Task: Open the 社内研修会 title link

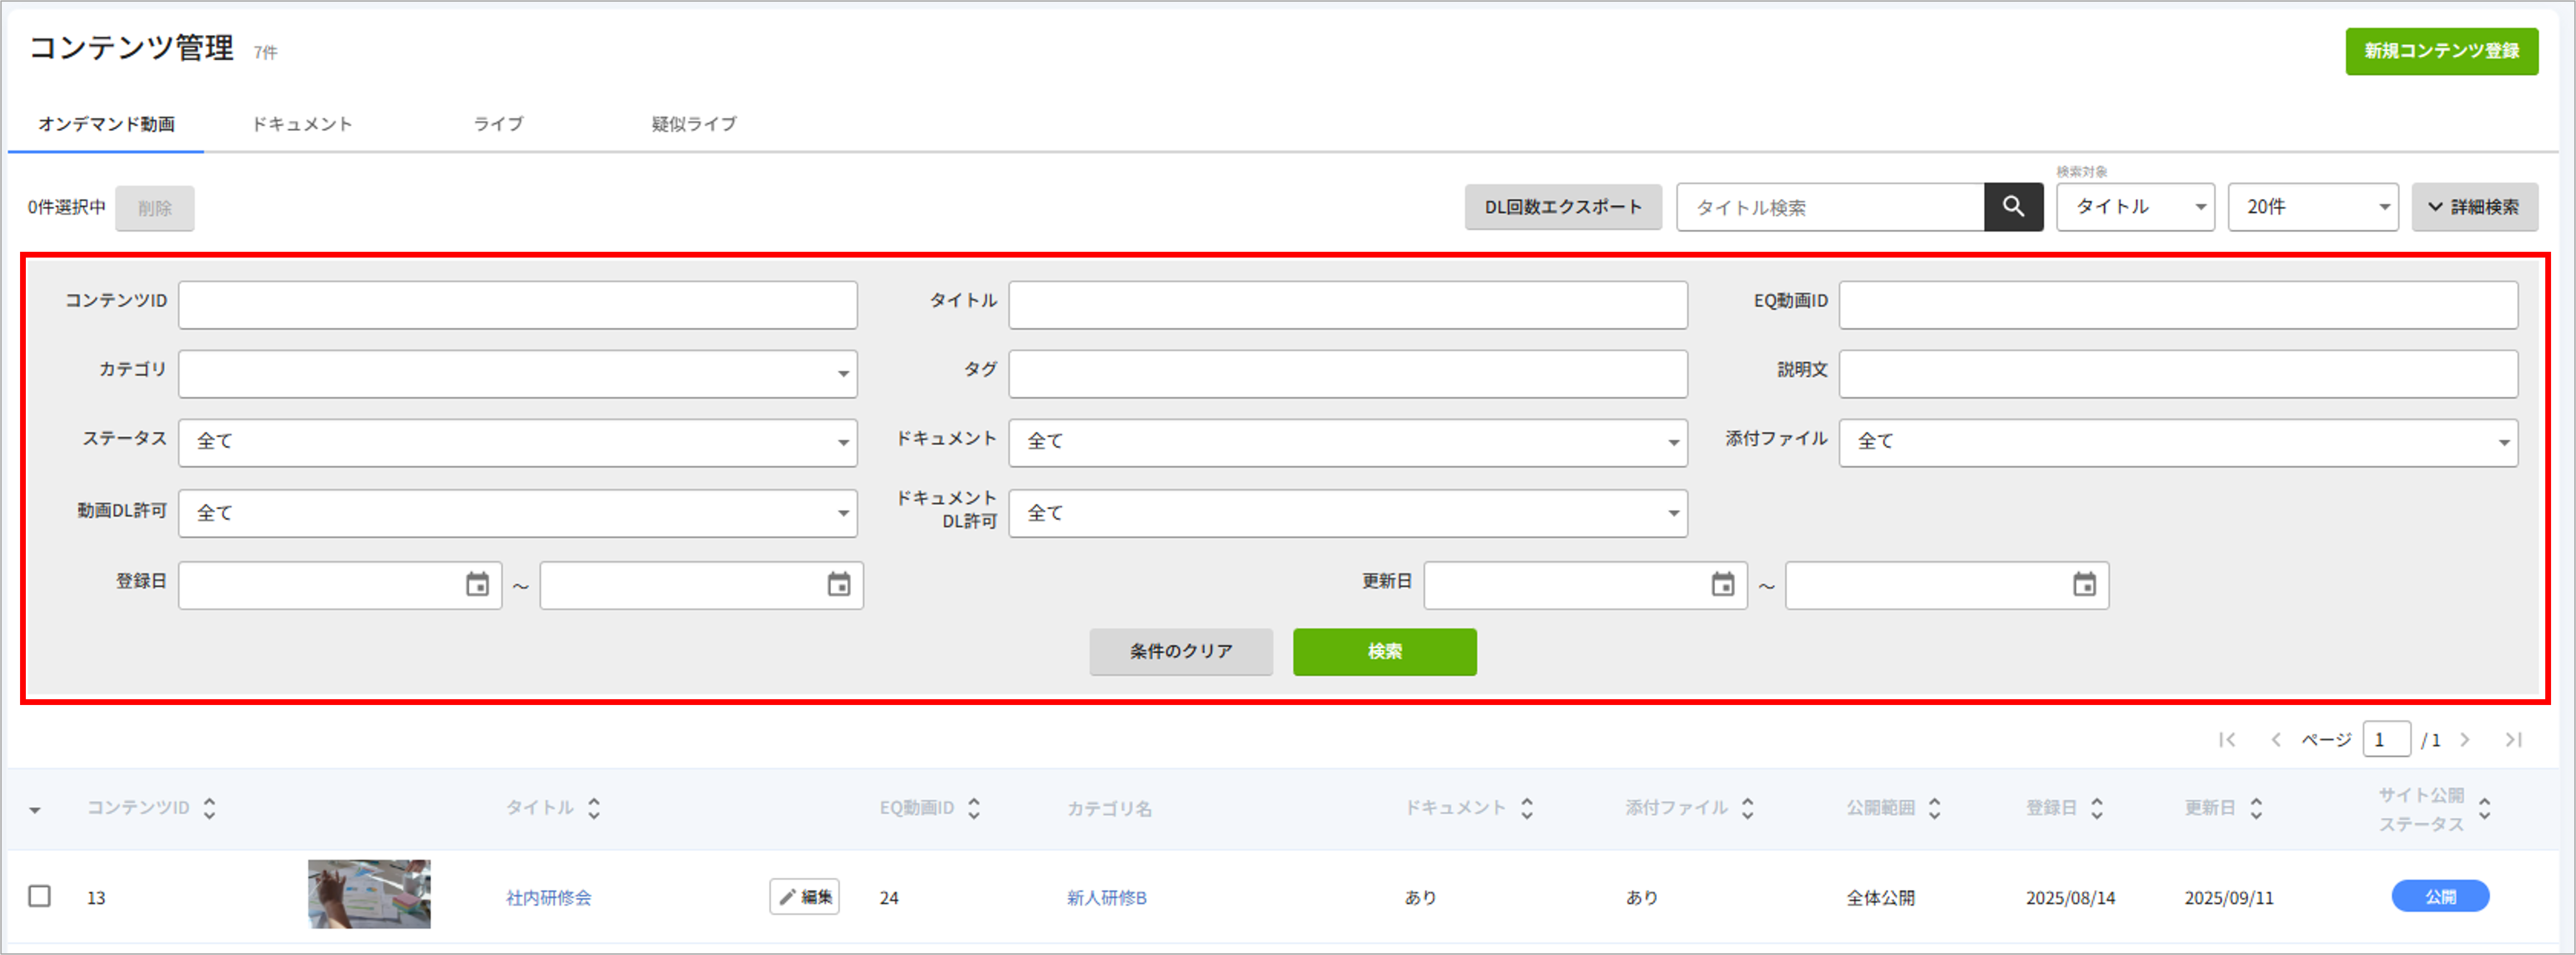Action: [548, 898]
